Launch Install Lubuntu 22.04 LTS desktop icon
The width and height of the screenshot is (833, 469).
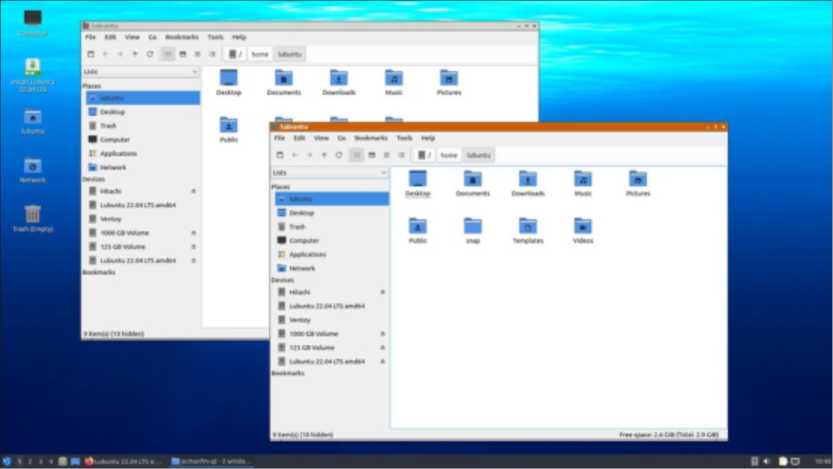[32, 74]
